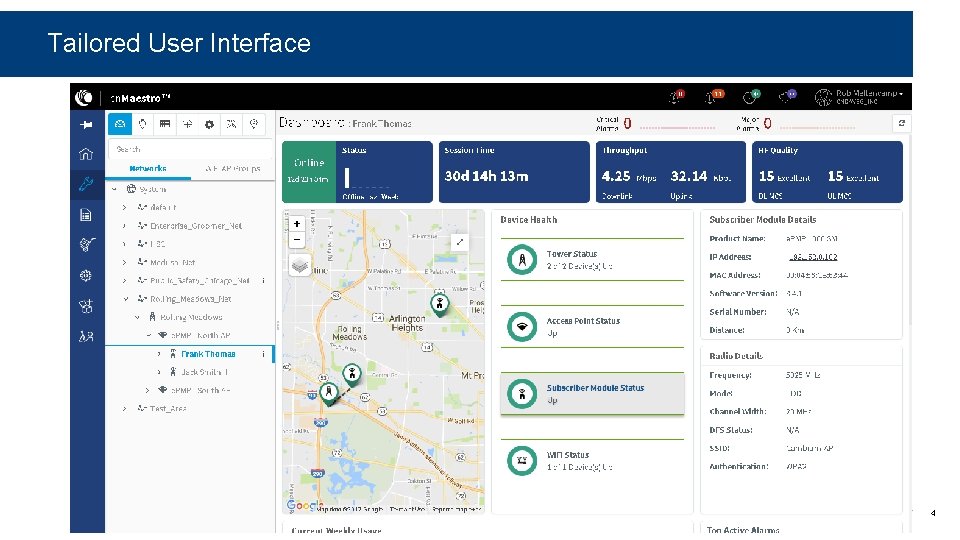Click the "Subscriber Module Details" heading
960x540 pixels.
tap(762, 219)
